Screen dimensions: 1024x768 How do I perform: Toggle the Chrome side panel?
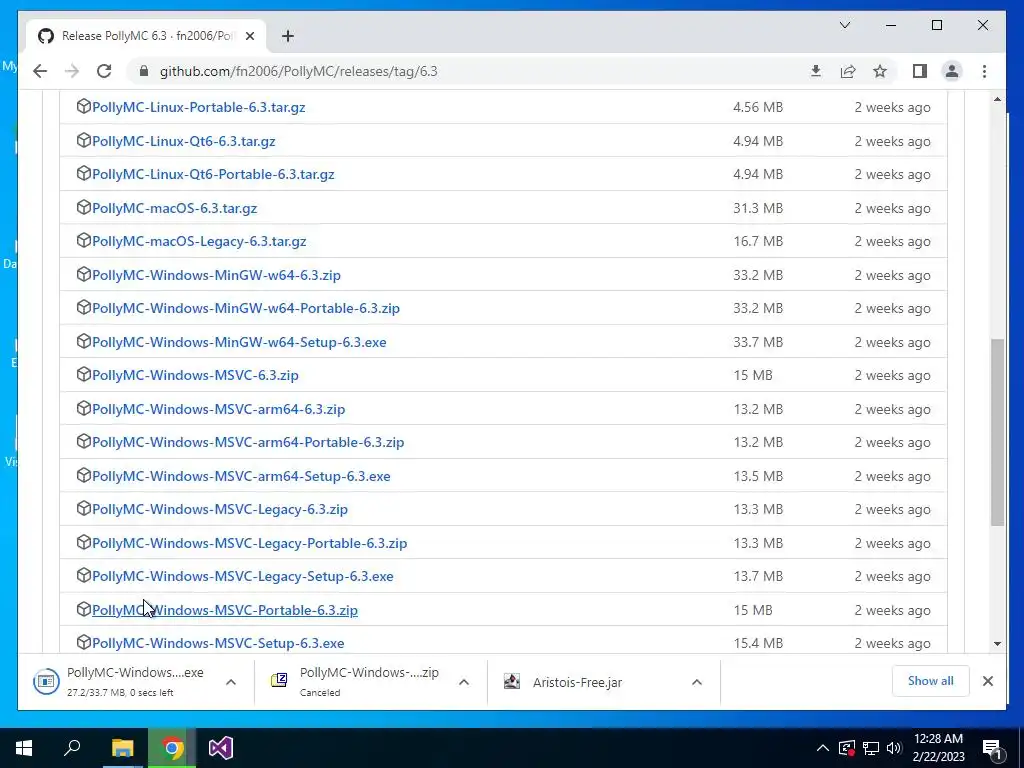point(920,71)
